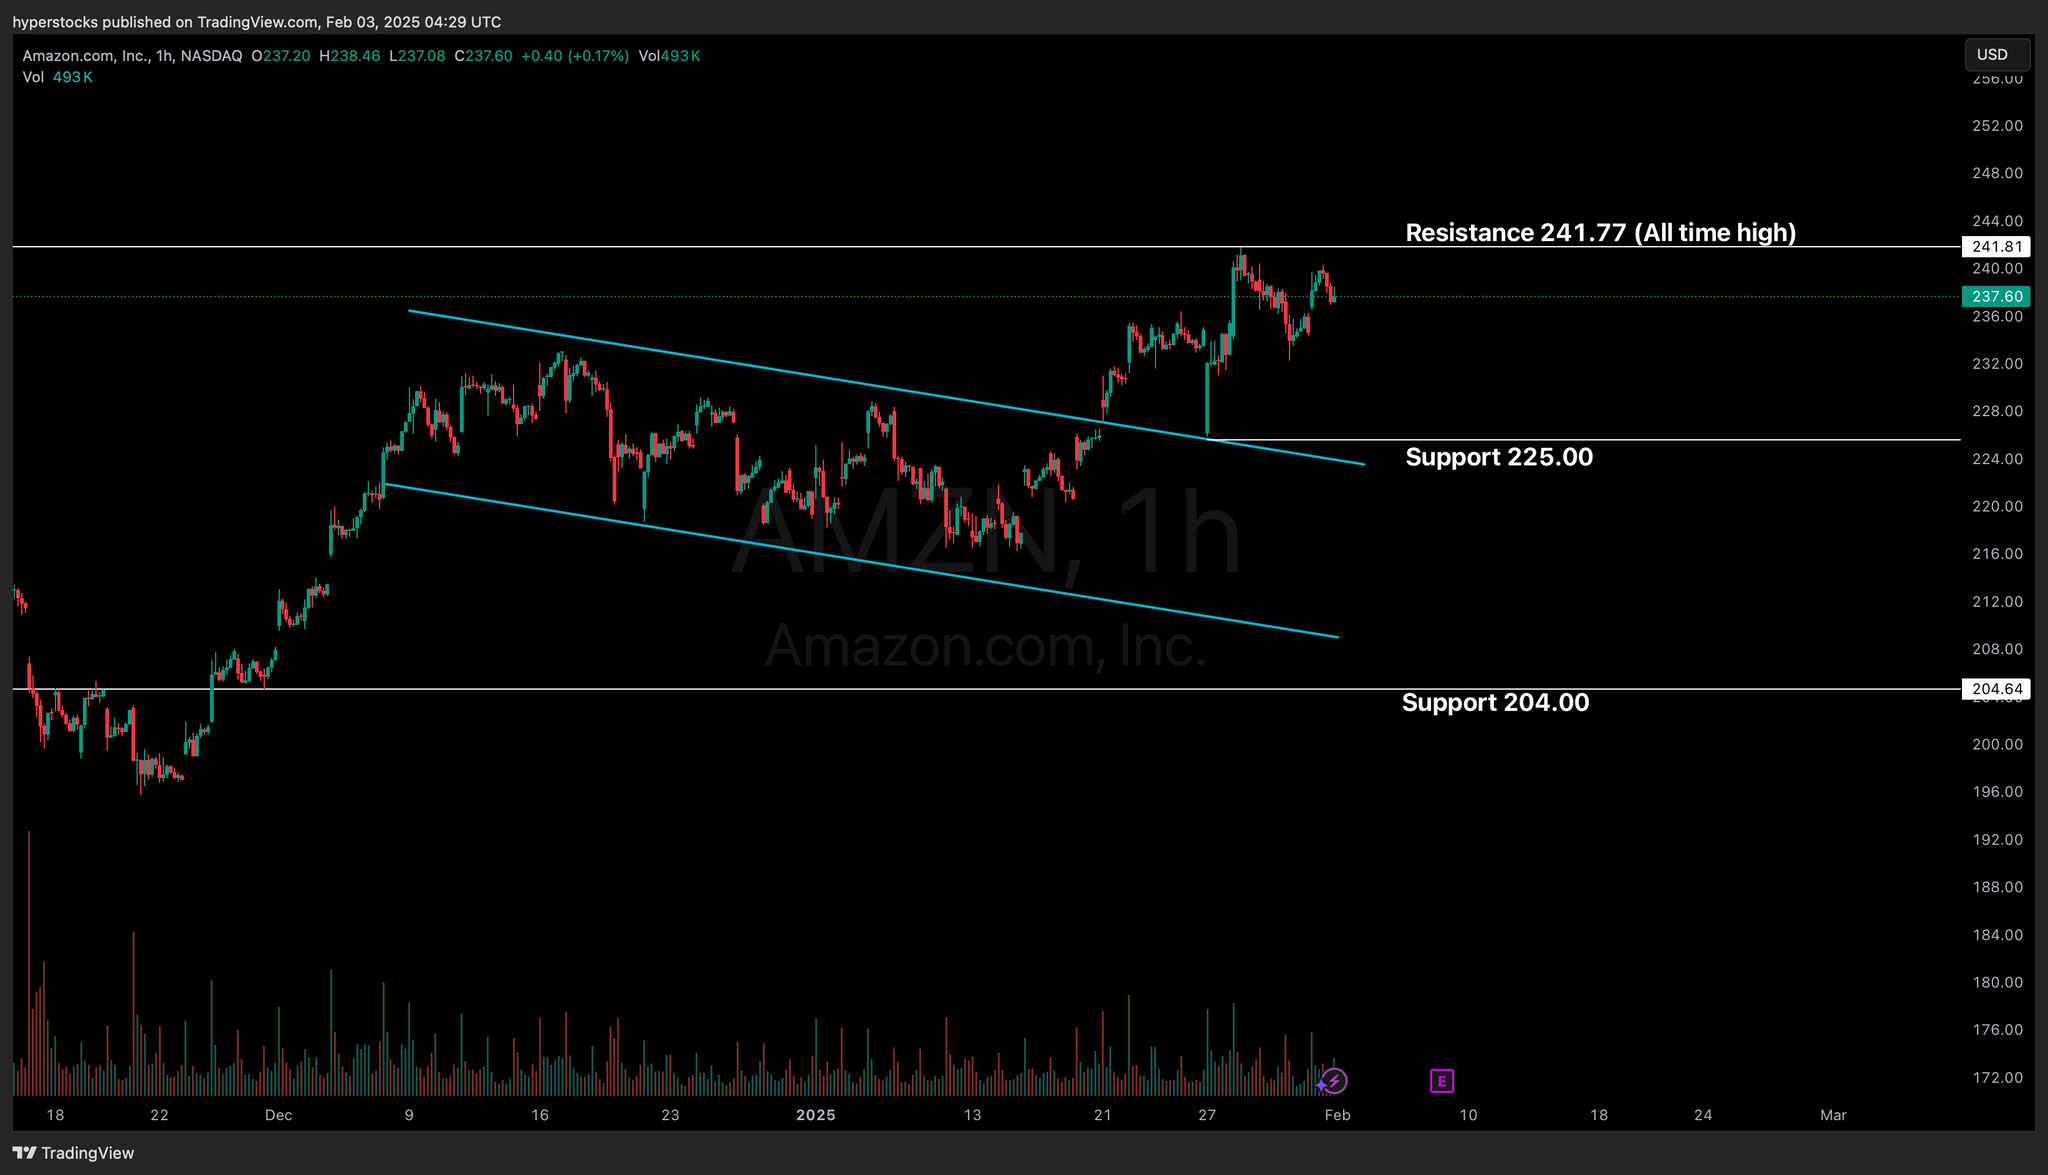This screenshot has width=2048, height=1175.
Task: Click the L237.08 low value
Action: [417, 56]
